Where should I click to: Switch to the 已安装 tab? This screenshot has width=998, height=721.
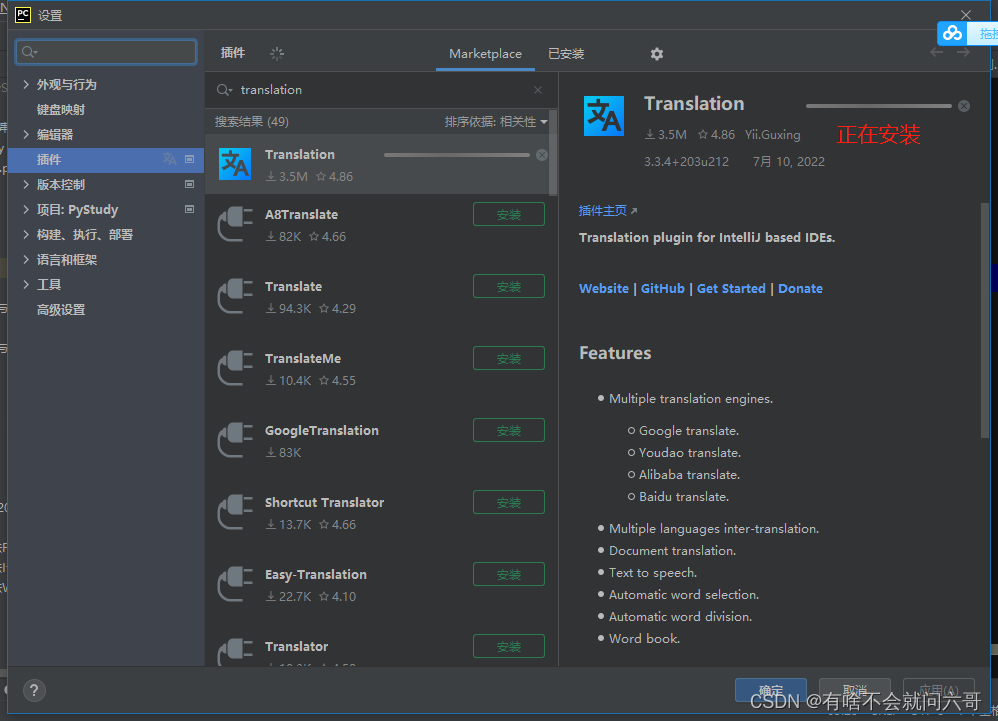(566, 54)
